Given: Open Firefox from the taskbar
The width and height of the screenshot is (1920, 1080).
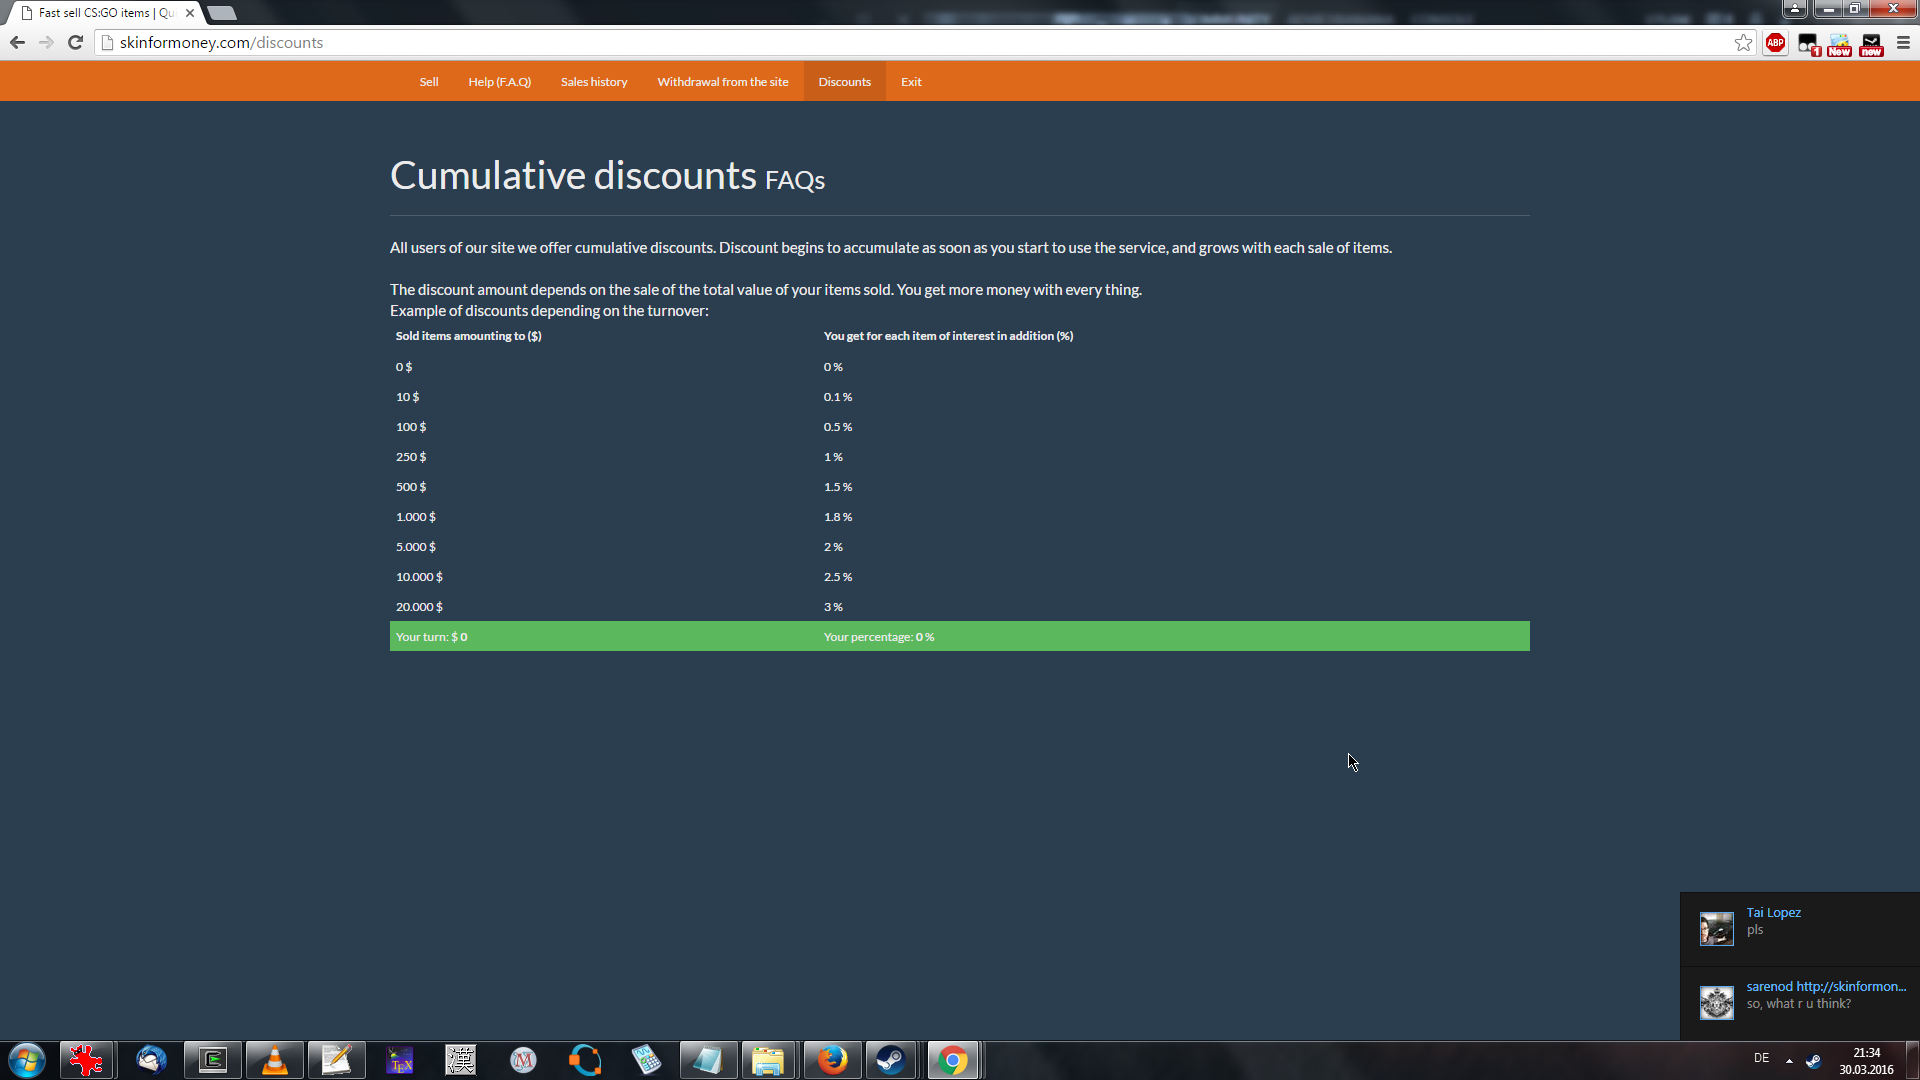Looking at the screenshot, I should pyautogui.click(x=831, y=1060).
